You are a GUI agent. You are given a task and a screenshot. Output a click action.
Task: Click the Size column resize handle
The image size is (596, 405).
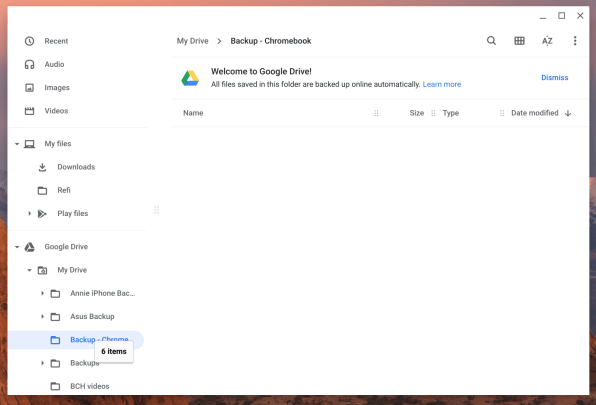click(x=433, y=113)
